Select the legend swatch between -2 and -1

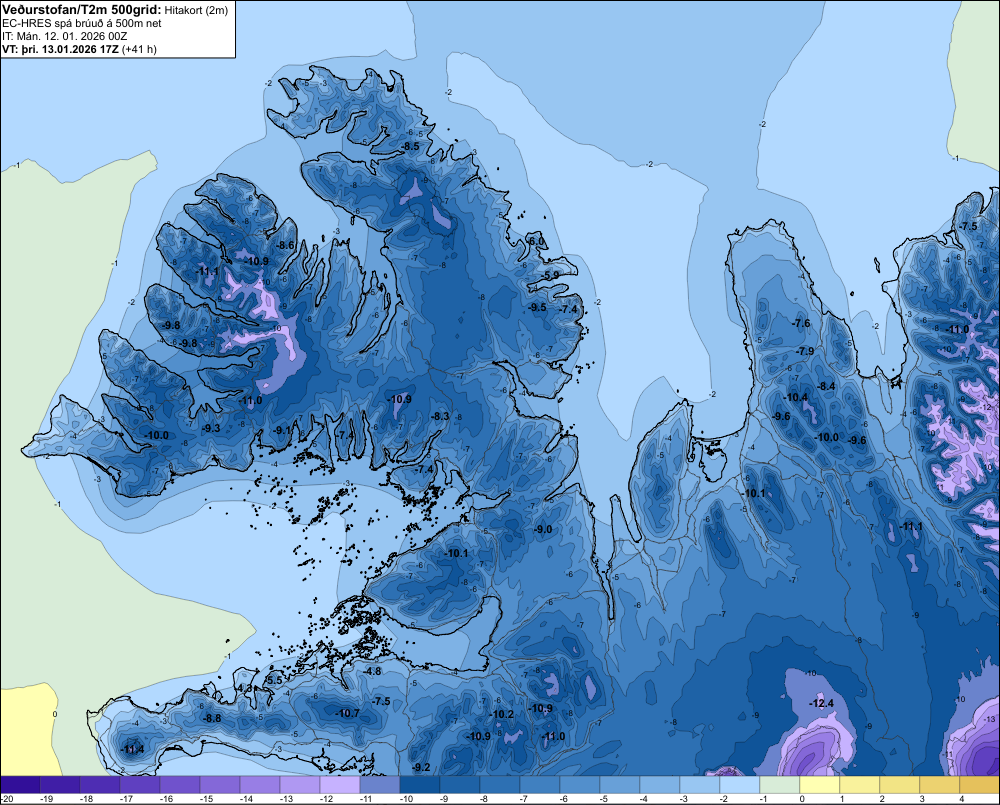(739, 785)
